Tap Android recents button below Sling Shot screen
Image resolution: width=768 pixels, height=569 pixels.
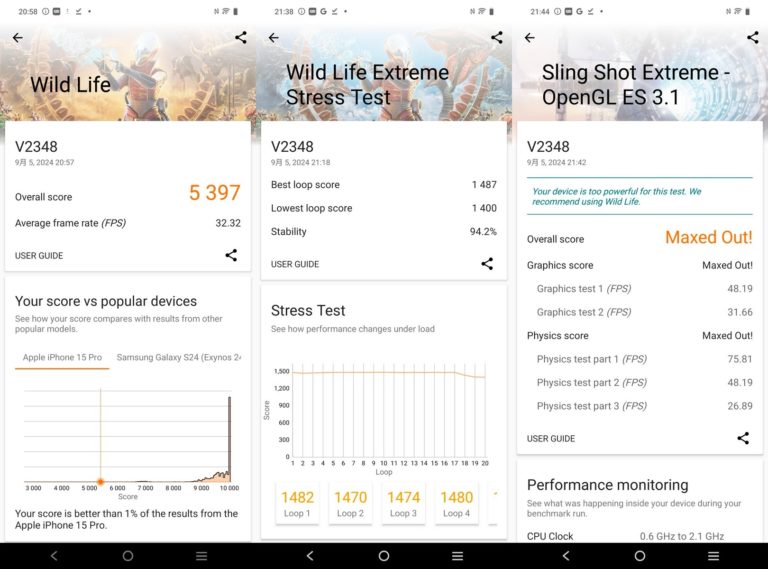point(713,556)
